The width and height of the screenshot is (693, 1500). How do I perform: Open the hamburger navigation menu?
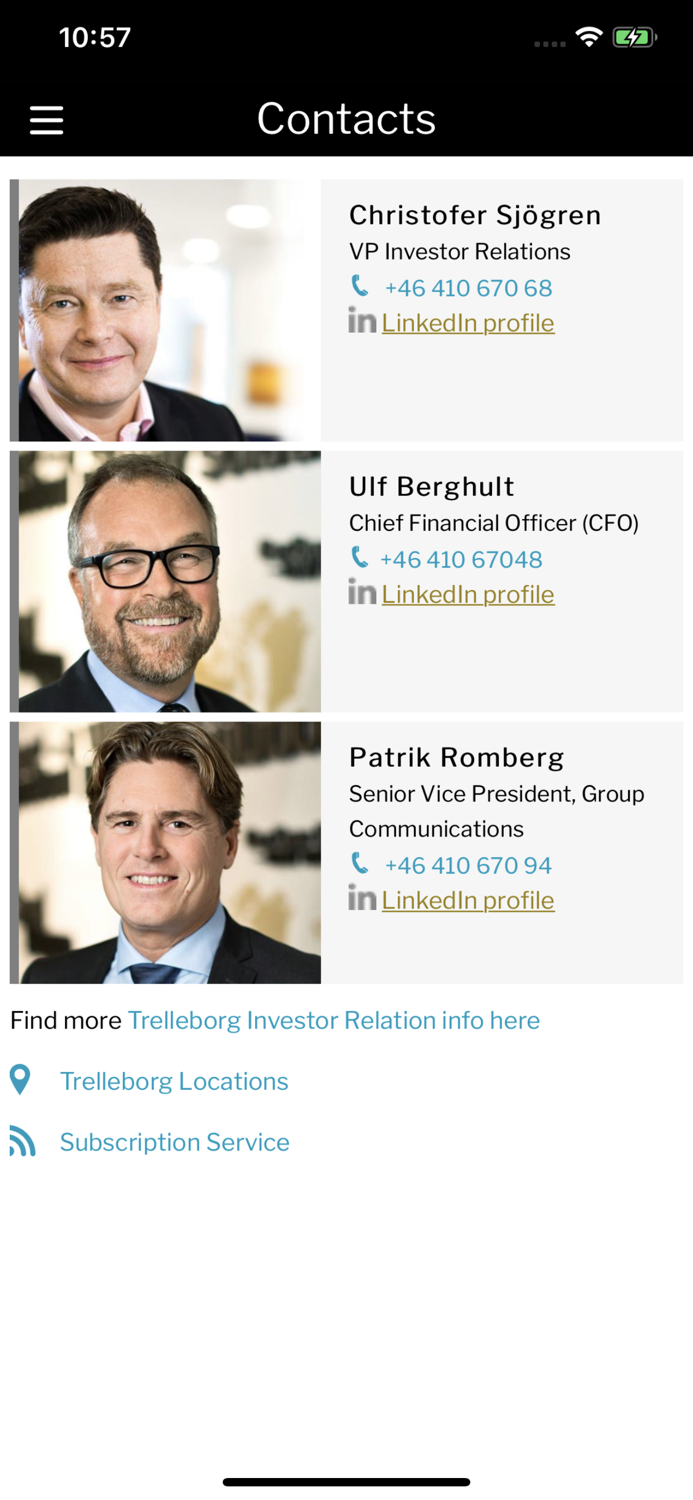pos(46,119)
